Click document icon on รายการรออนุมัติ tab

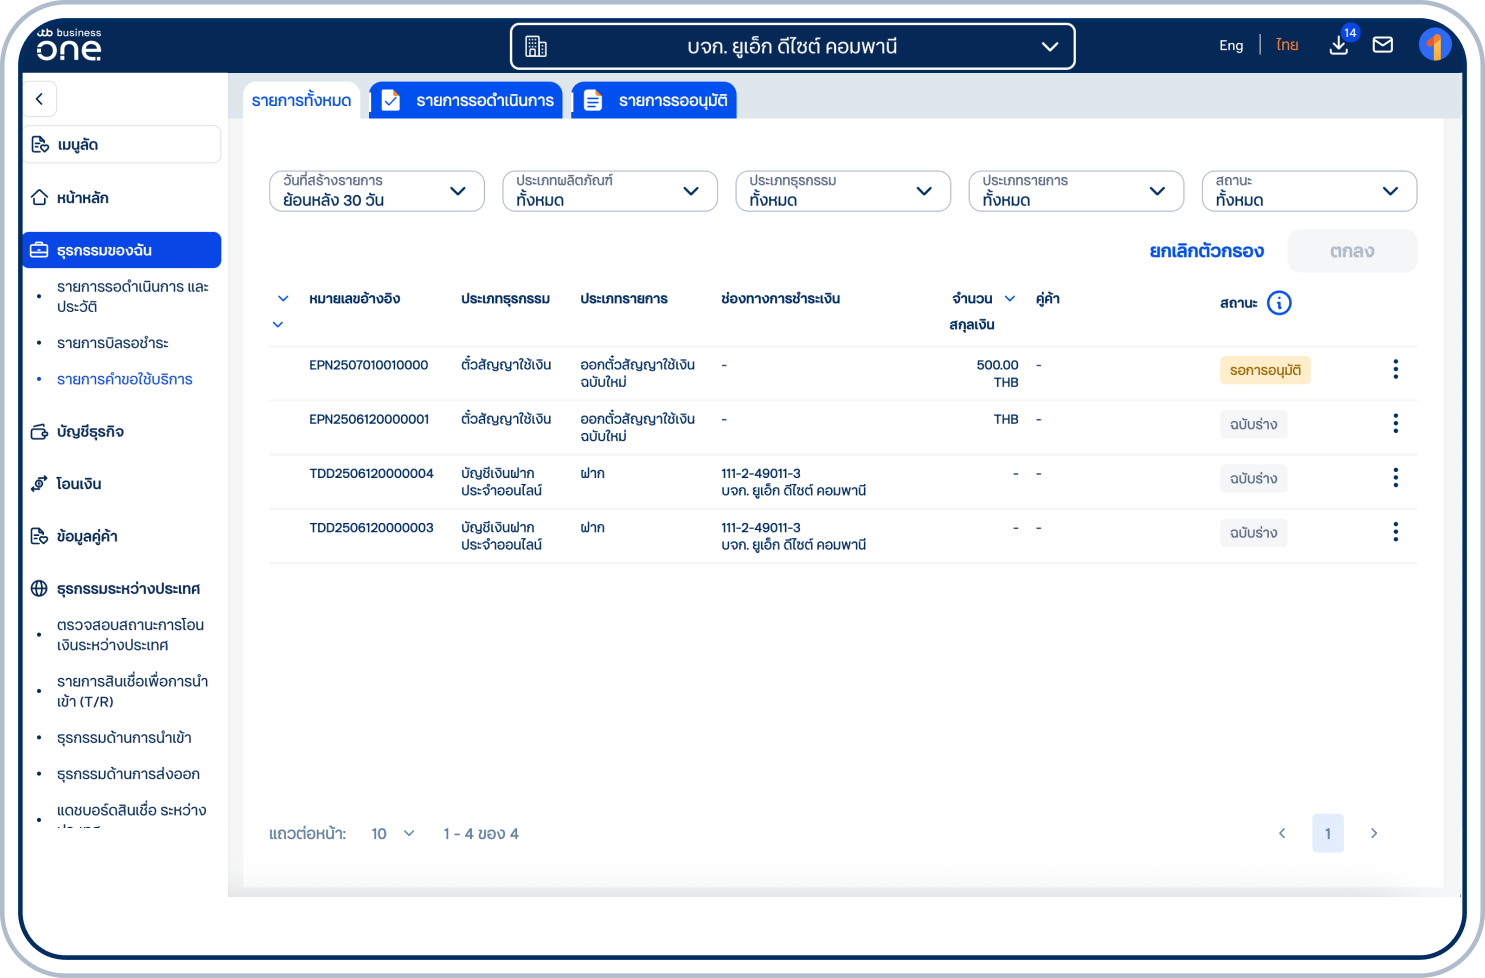pos(593,100)
